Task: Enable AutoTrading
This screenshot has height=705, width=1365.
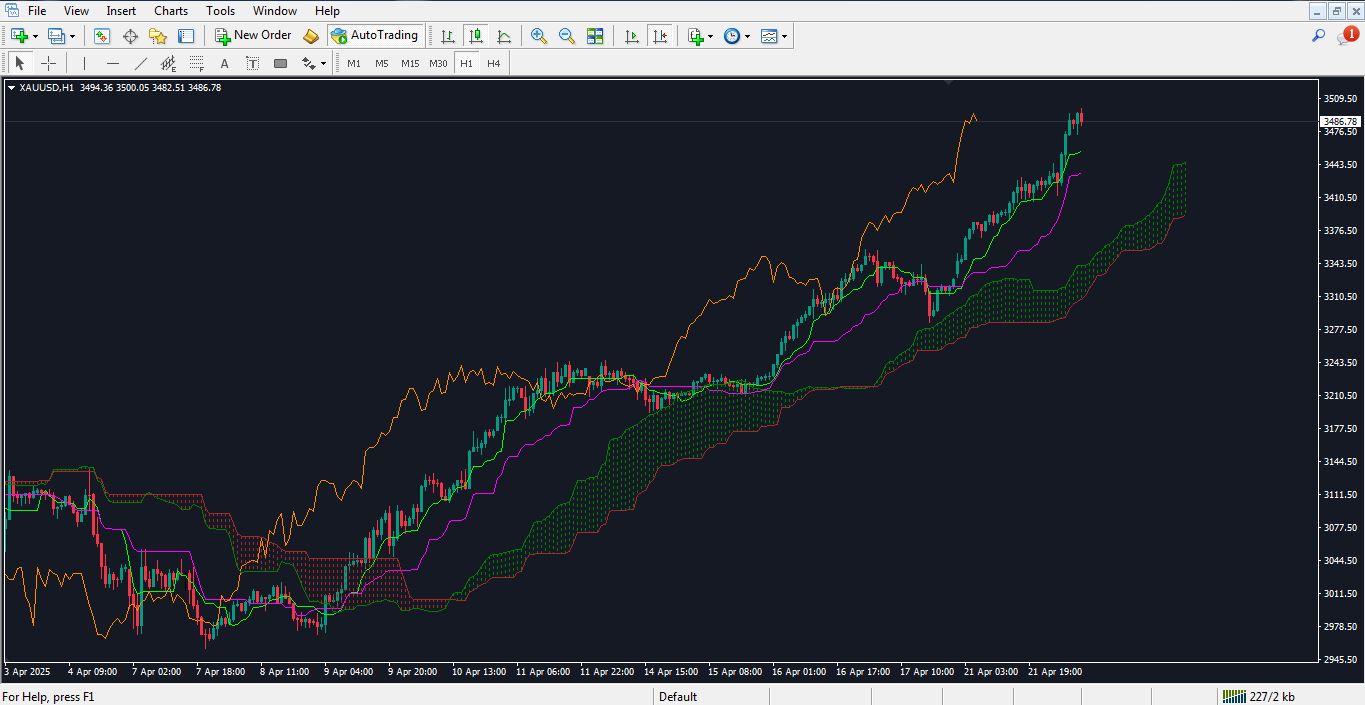Action: pos(376,36)
